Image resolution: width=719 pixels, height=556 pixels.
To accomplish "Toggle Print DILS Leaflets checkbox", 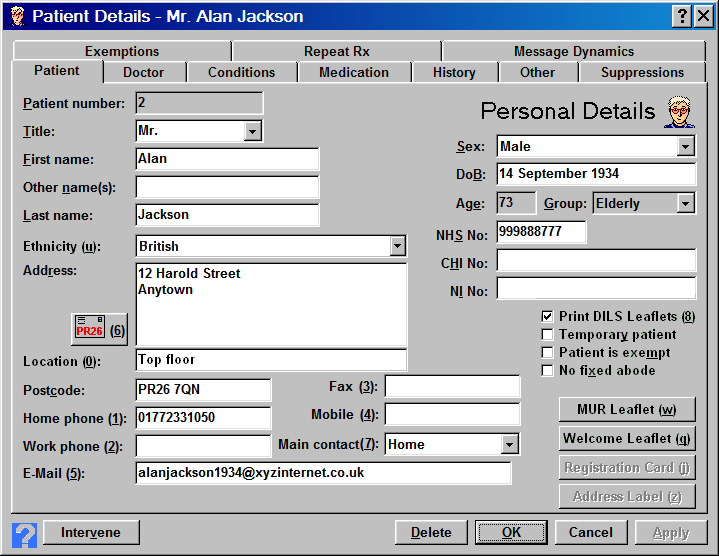I will (x=547, y=316).
